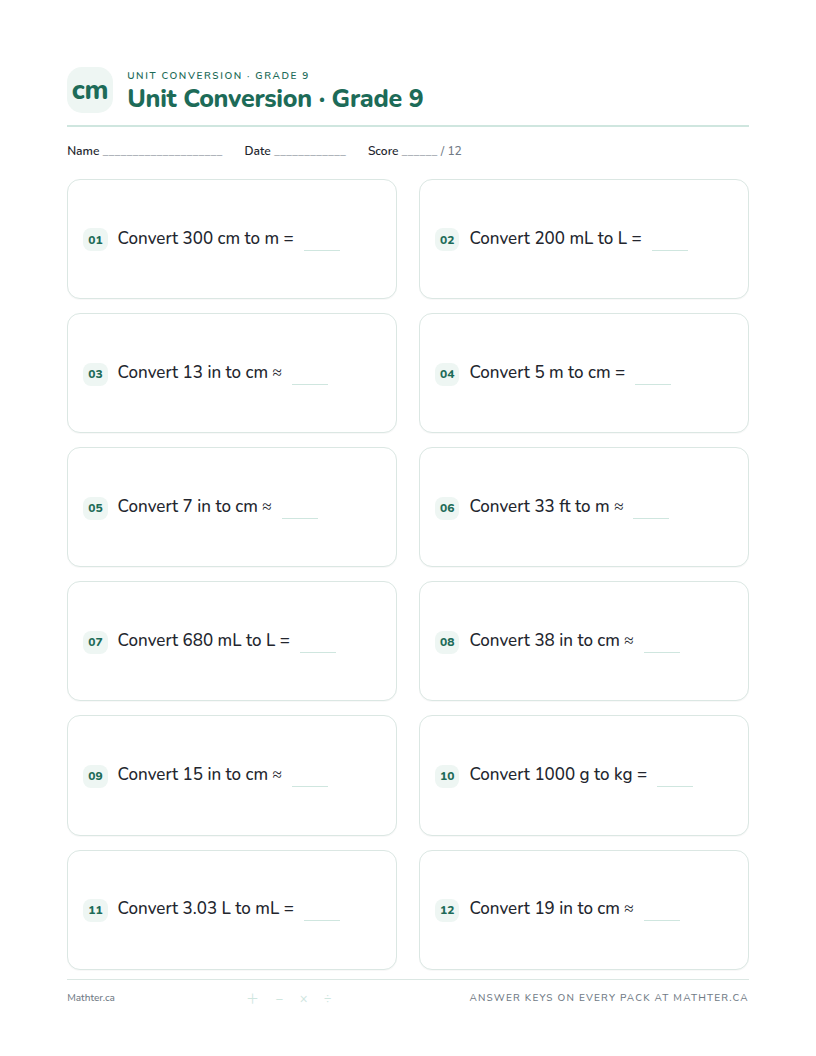Click the text 'Convert 38 in to cm ≈'
This screenshot has width=816, height=1056.
click(551, 640)
